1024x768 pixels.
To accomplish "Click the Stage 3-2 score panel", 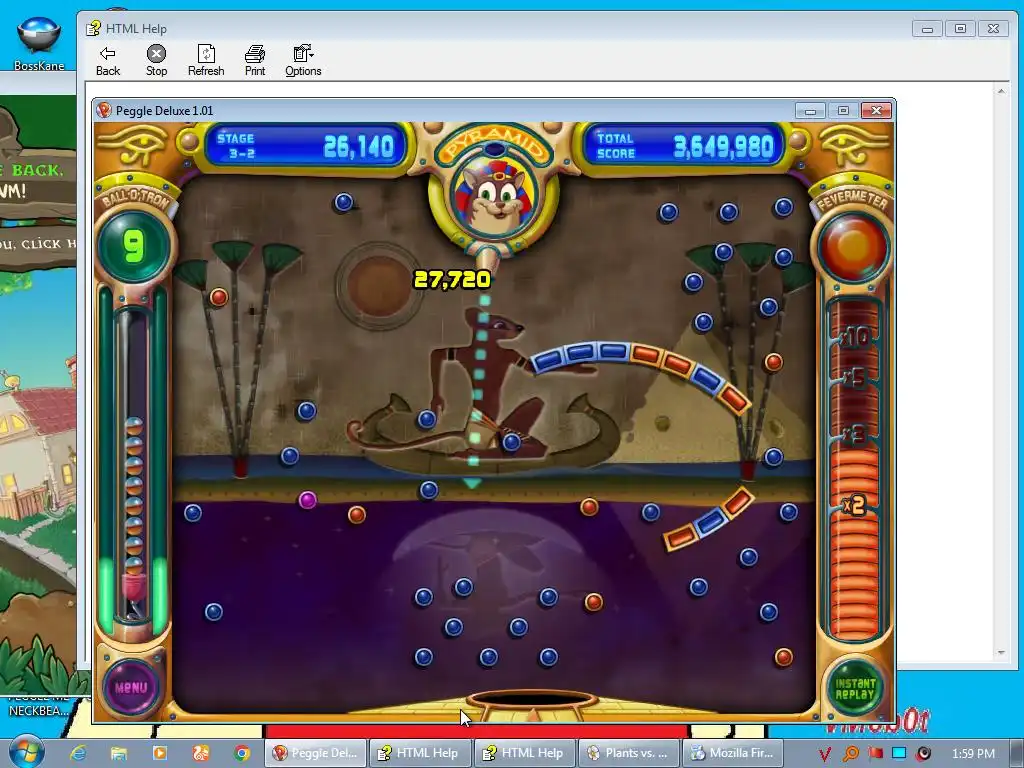I will (306, 146).
